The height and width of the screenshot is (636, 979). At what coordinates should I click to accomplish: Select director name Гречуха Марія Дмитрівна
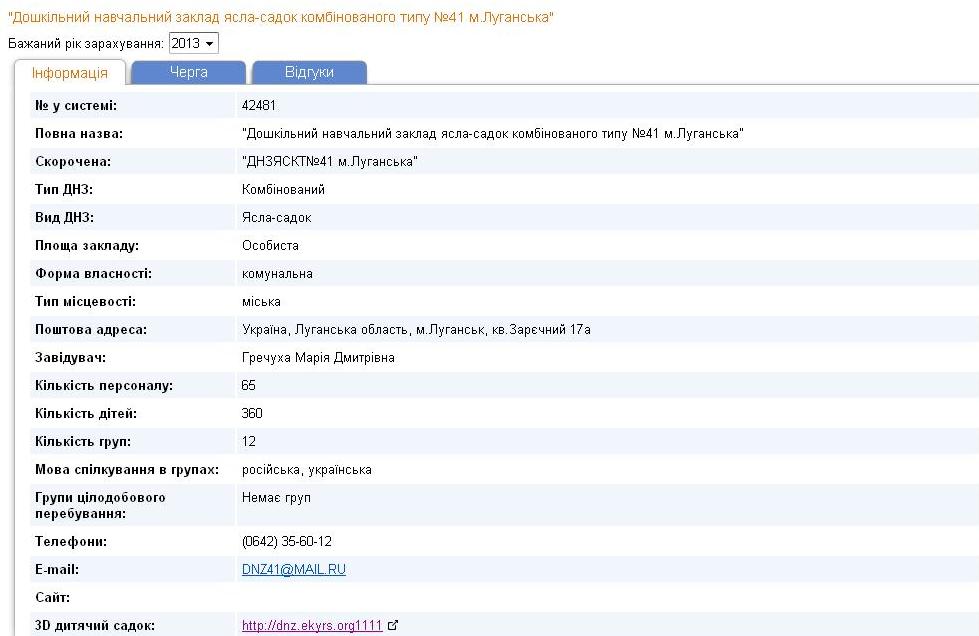point(318,358)
